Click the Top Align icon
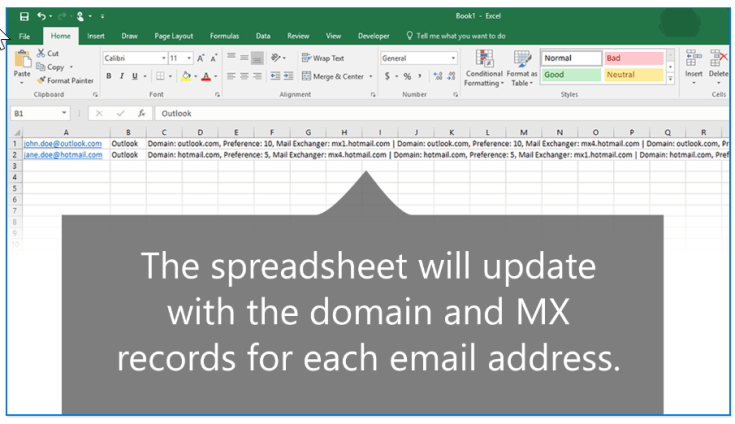The height and width of the screenshot is (424, 735). 231,58
